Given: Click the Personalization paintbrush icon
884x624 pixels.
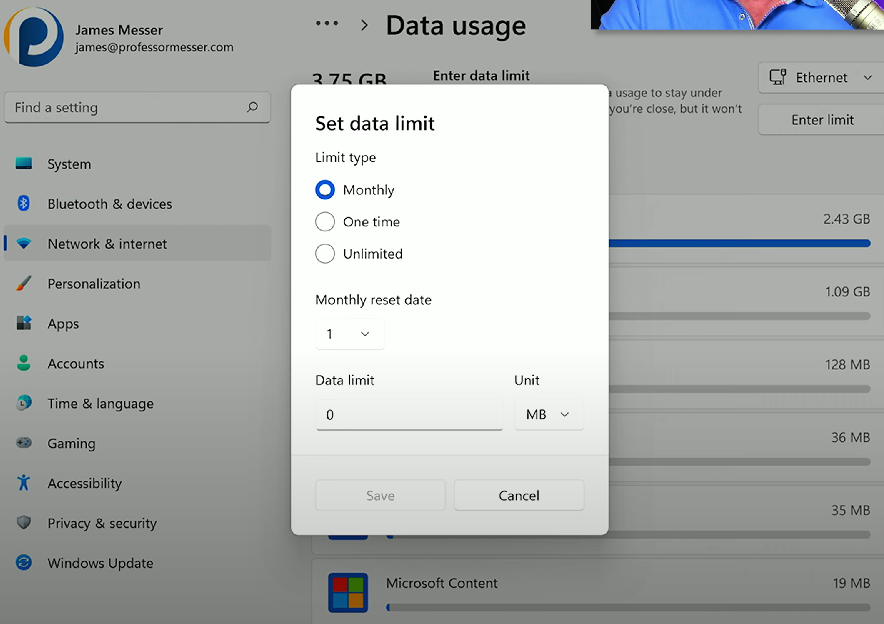Looking at the screenshot, I should 24,284.
